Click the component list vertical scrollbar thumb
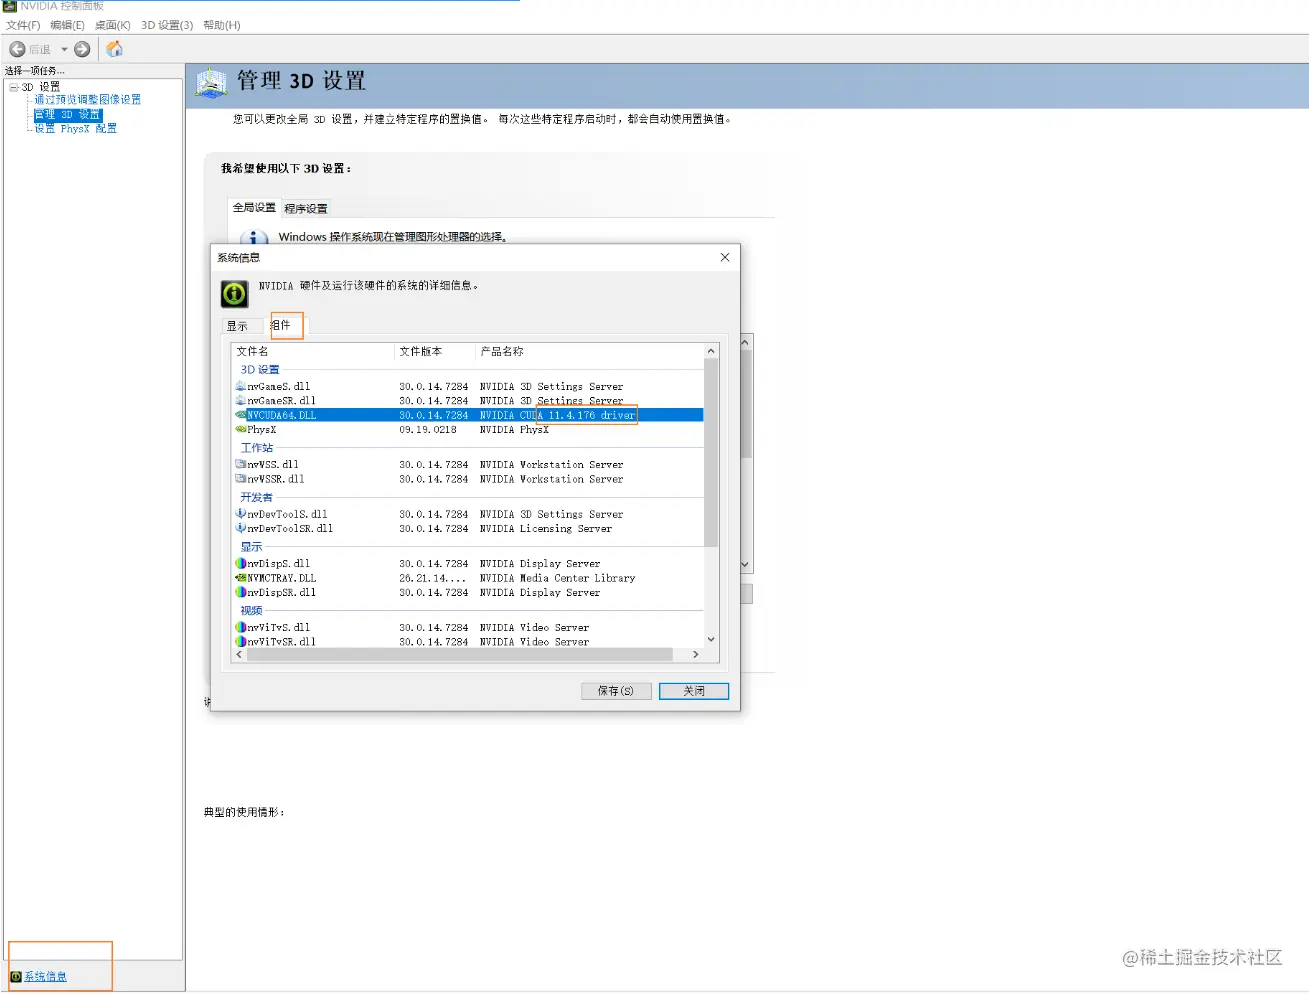This screenshot has height=994, width=1309. pyautogui.click(x=711, y=452)
